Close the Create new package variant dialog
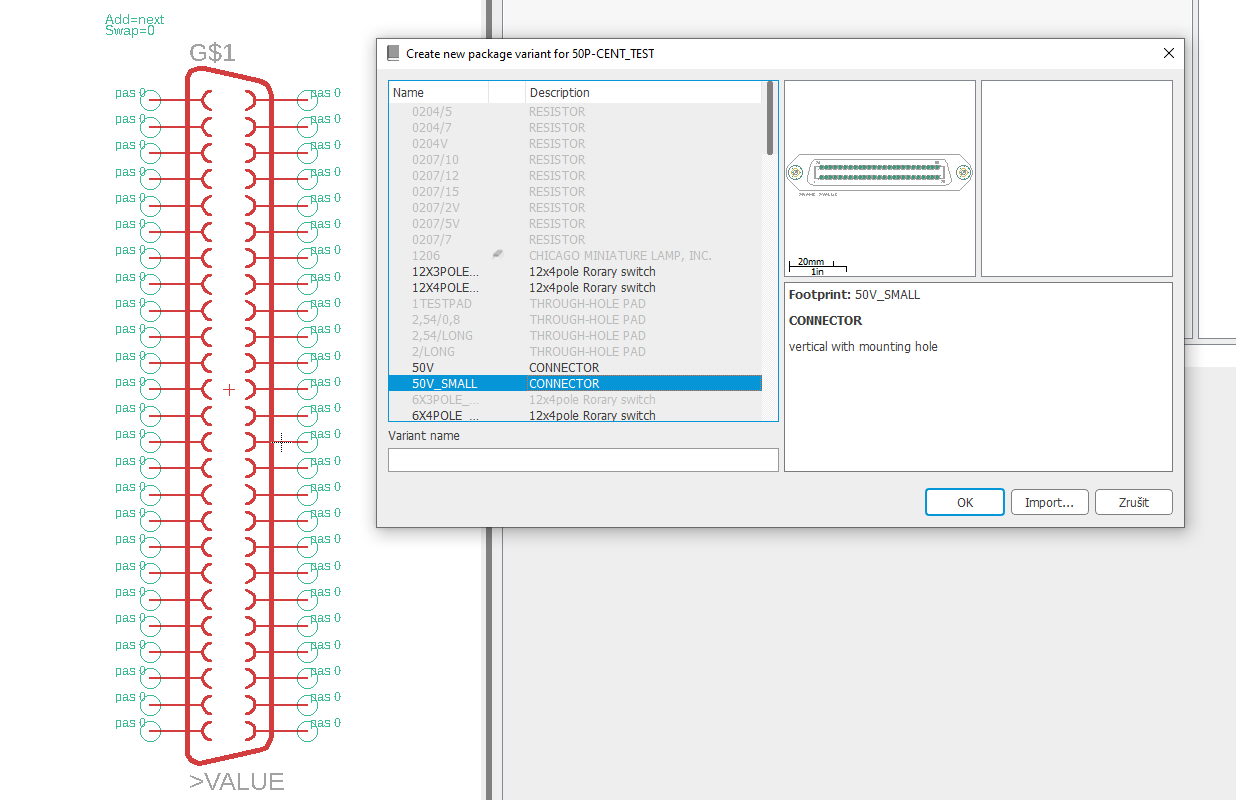 1168,53
